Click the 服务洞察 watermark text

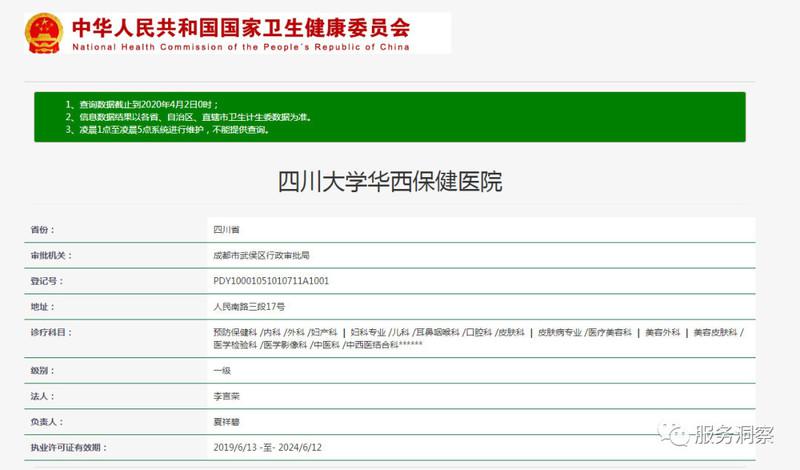[x=734, y=431]
